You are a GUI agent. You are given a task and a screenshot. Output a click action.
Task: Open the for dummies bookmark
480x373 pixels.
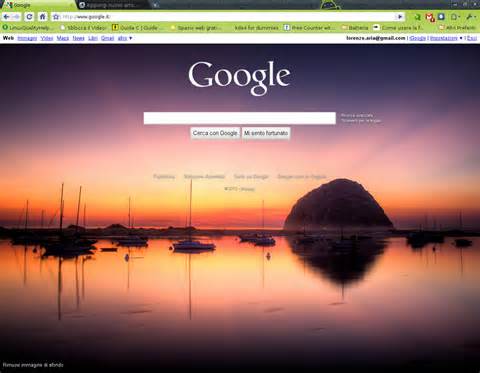256,28
